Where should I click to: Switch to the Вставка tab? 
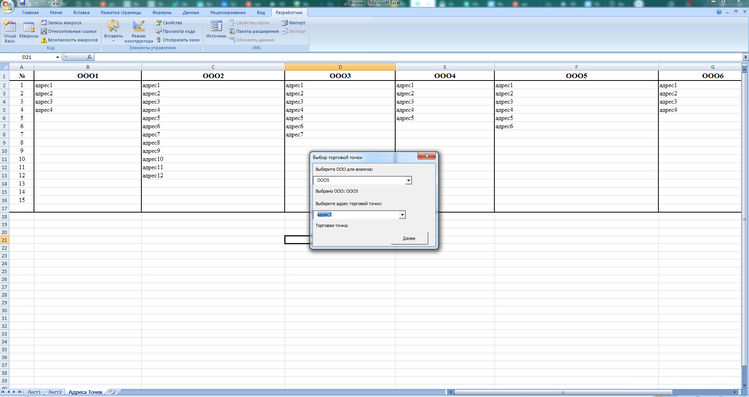point(81,12)
